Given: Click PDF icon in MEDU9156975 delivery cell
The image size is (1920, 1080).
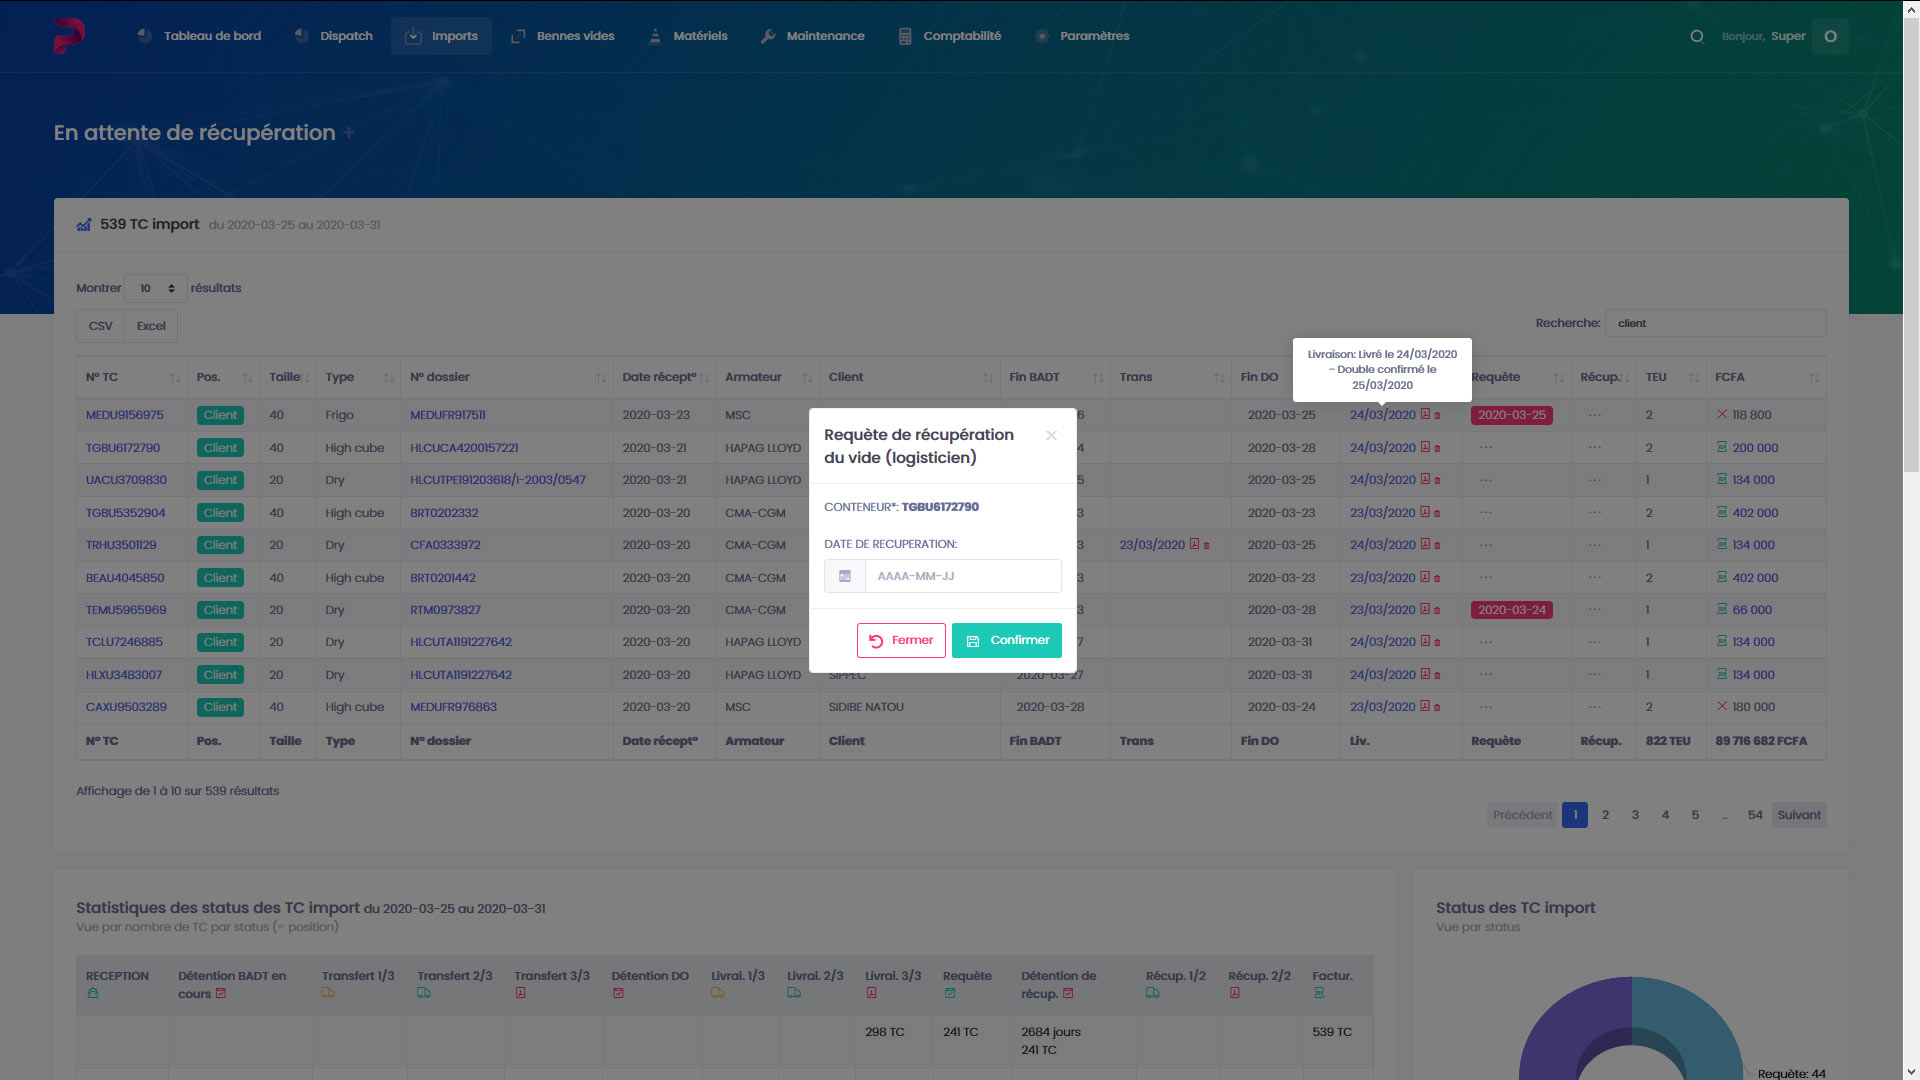Looking at the screenshot, I should pyautogui.click(x=1425, y=414).
